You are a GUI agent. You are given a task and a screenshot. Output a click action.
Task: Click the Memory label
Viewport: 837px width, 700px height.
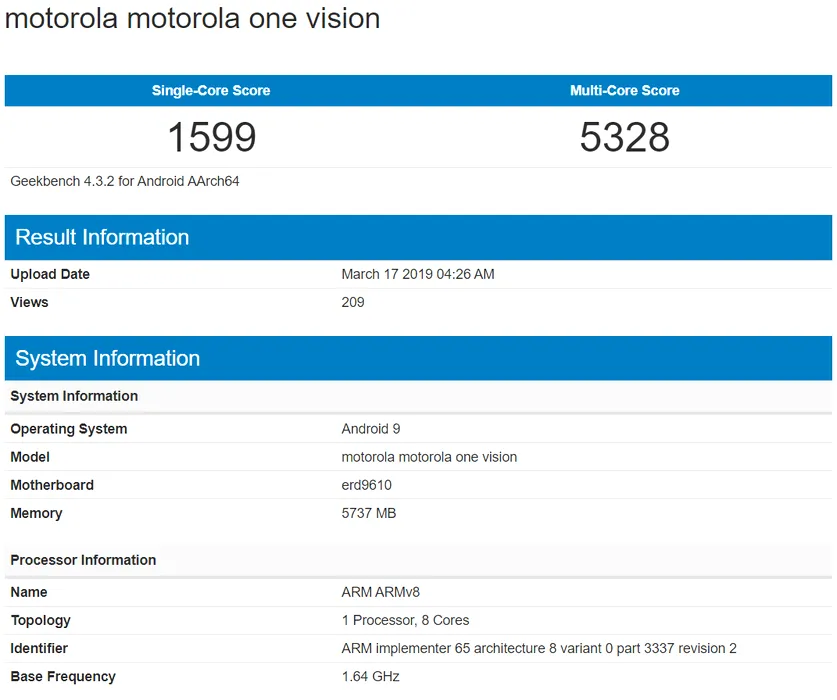click(x=36, y=514)
